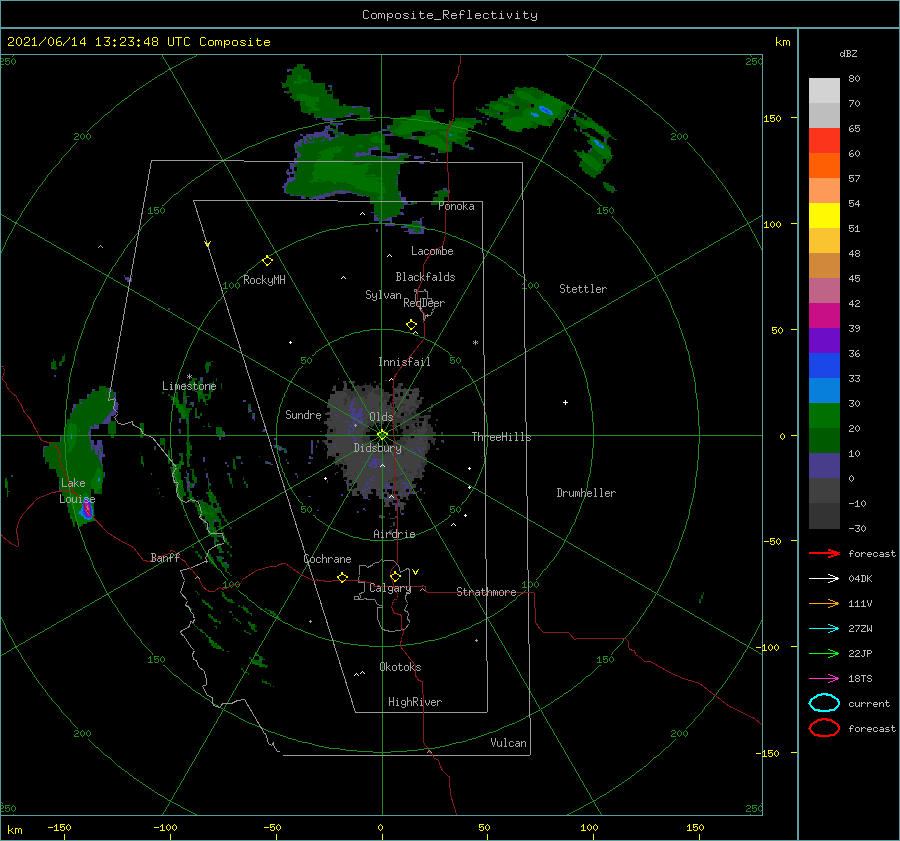Click the Calgary city label
The width and height of the screenshot is (900, 841).
pyautogui.click(x=390, y=588)
